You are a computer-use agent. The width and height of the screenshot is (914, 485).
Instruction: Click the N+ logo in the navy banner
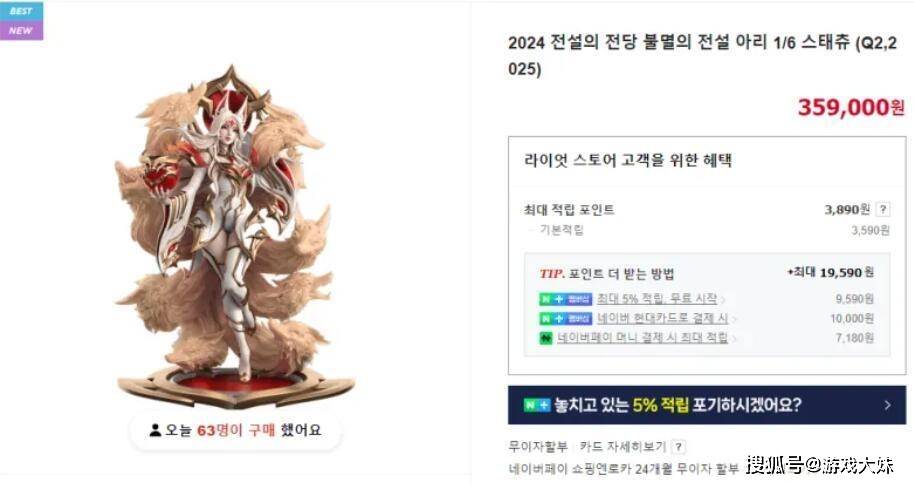[x=536, y=405]
